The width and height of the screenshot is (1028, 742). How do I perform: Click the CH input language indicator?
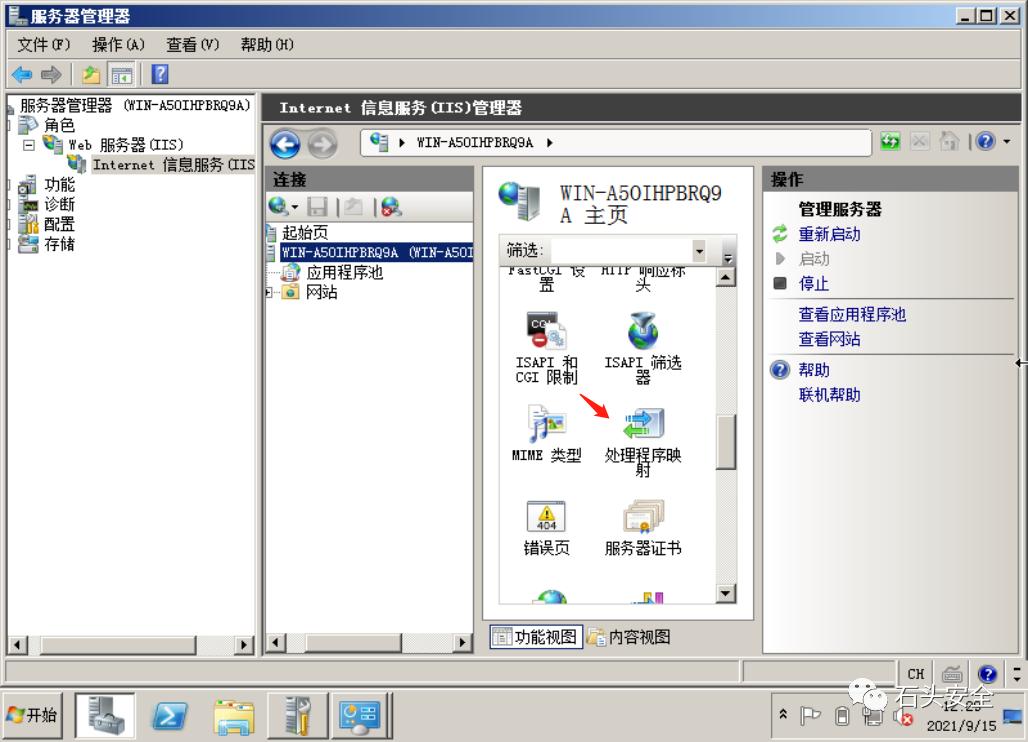click(x=915, y=674)
